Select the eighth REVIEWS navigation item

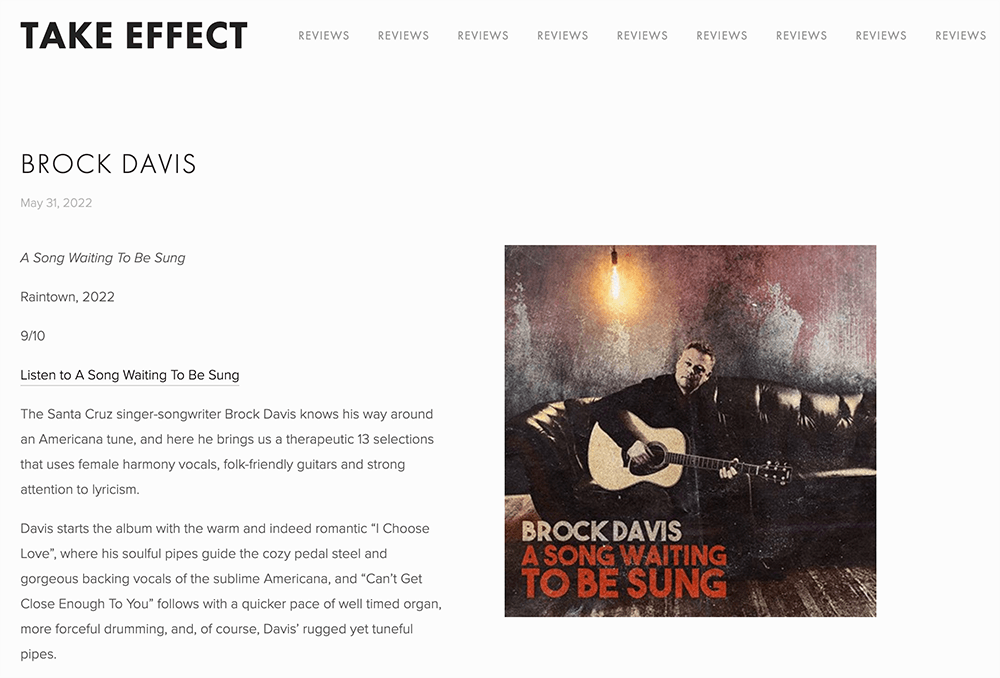pyautogui.click(x=881, y=36)
